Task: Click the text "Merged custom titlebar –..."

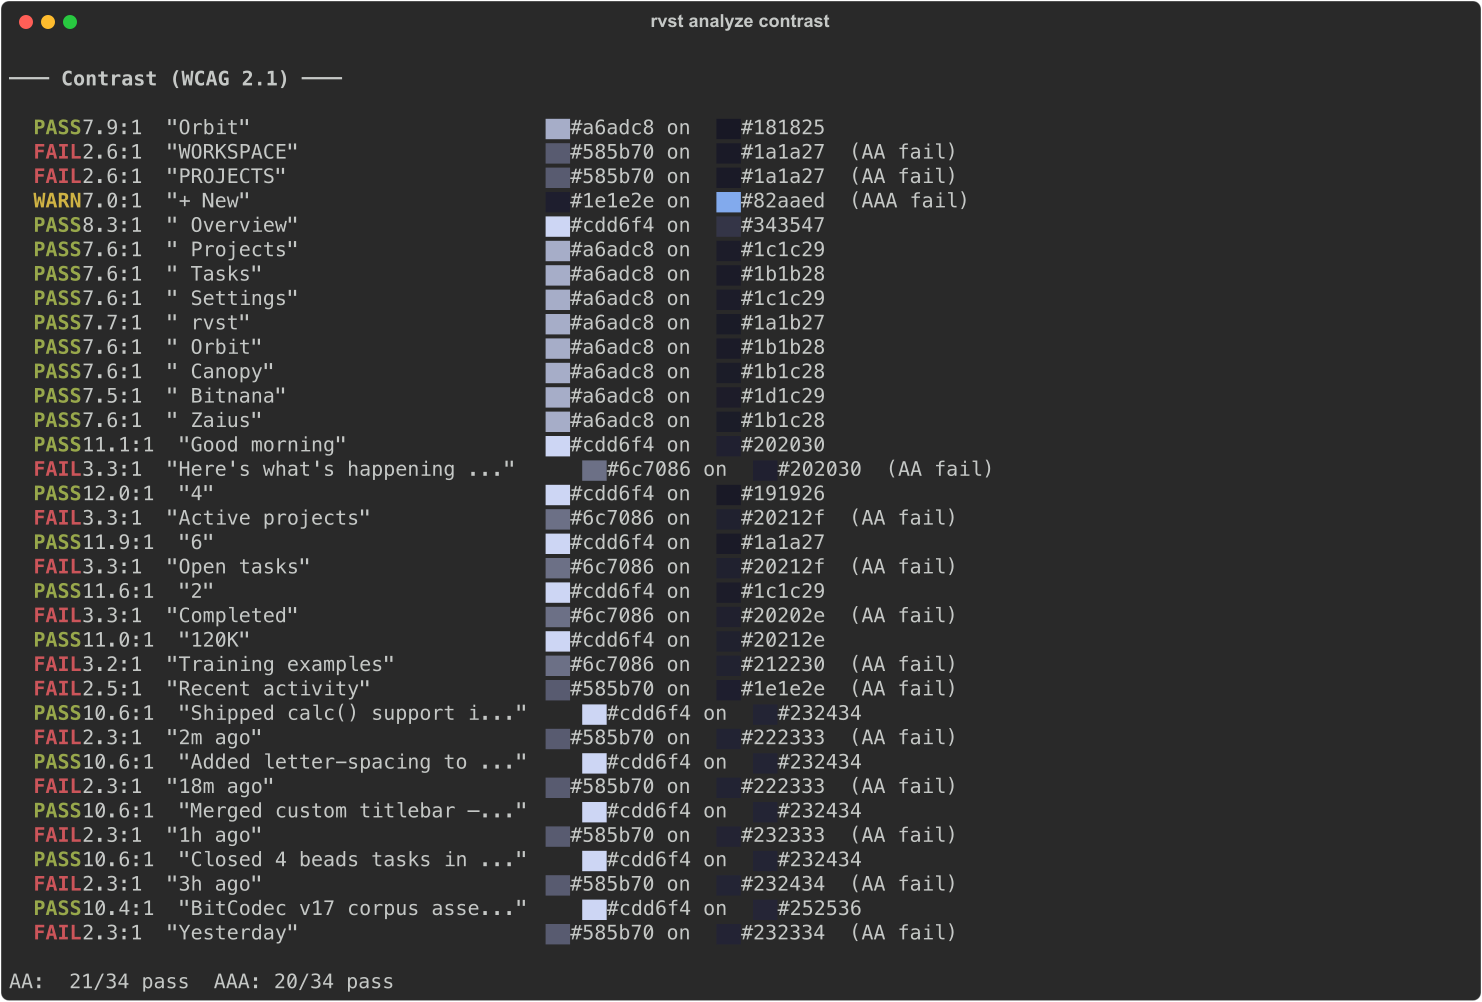Action: [x=352, y=811]
